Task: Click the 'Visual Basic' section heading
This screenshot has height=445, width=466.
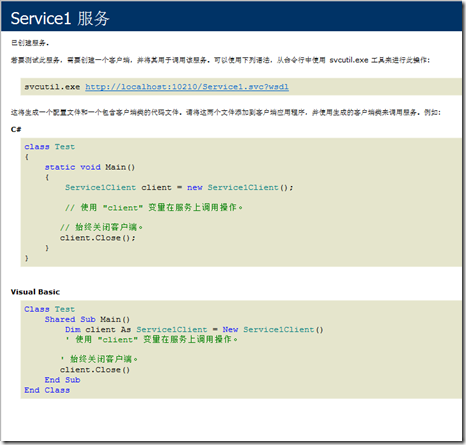Action: [35, 292]
